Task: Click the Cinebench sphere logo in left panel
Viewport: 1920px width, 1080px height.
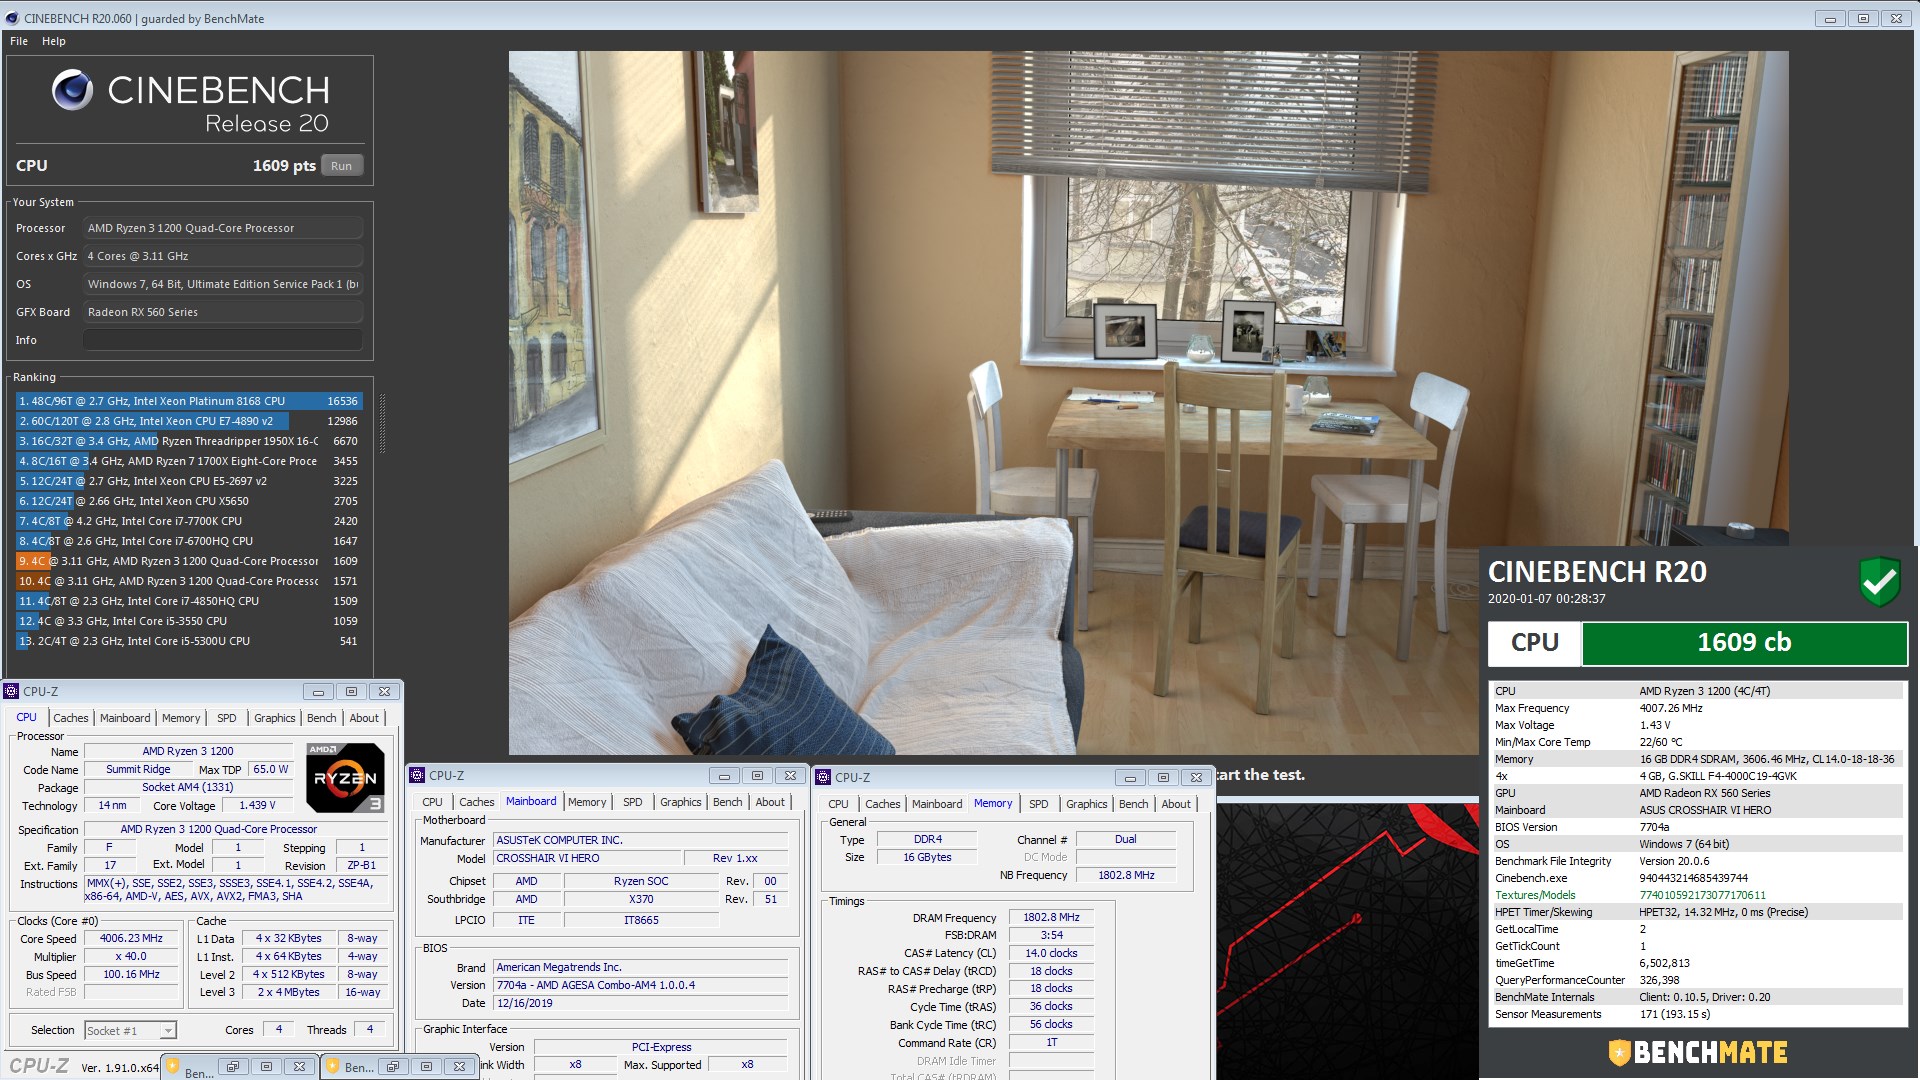Action: tap(72, 90)
